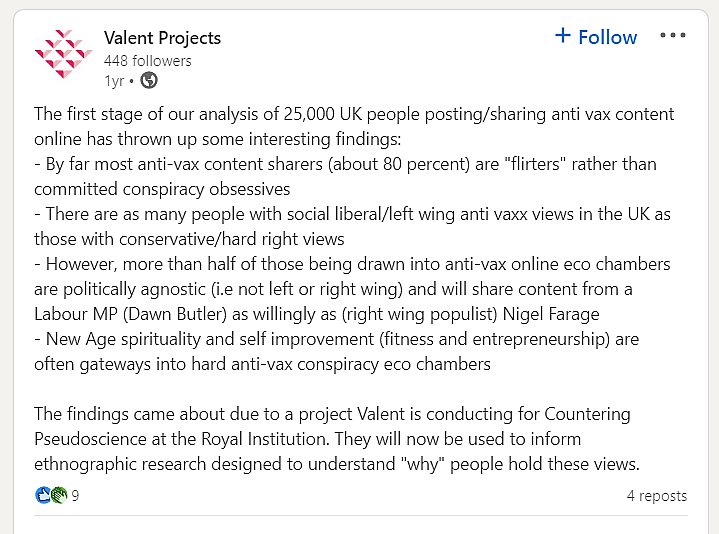This screenshot has height=534, width=719.
Task: Click the line mentioning 25,000 UK people
Action: 354,114
